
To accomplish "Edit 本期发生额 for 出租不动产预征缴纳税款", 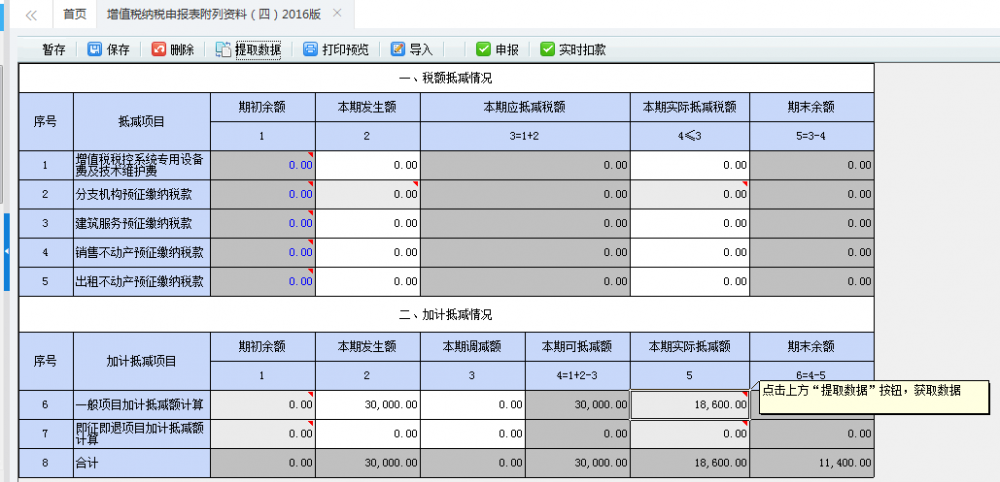I will (368, 282).
